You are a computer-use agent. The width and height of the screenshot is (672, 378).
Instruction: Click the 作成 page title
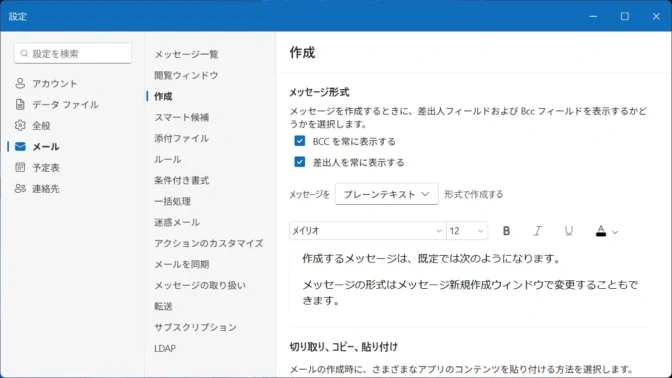coord(302,52)
